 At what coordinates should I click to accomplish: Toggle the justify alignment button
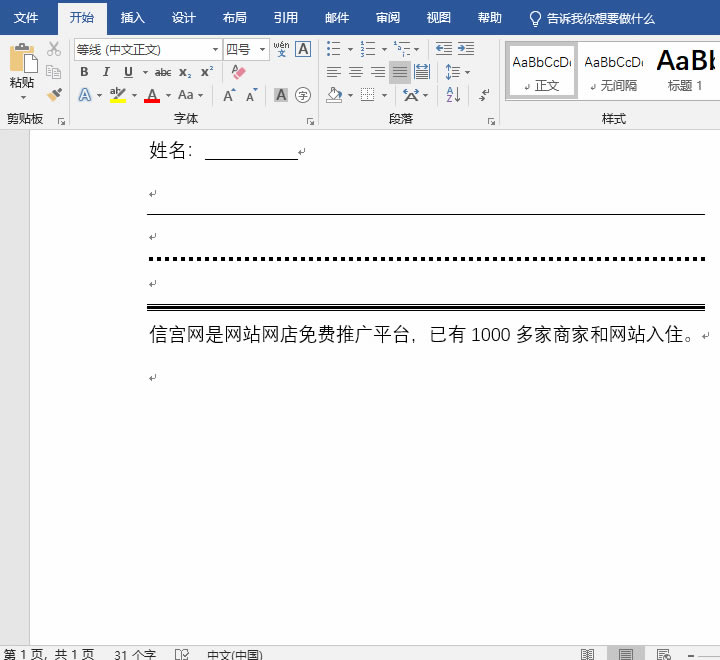[400, 72]
